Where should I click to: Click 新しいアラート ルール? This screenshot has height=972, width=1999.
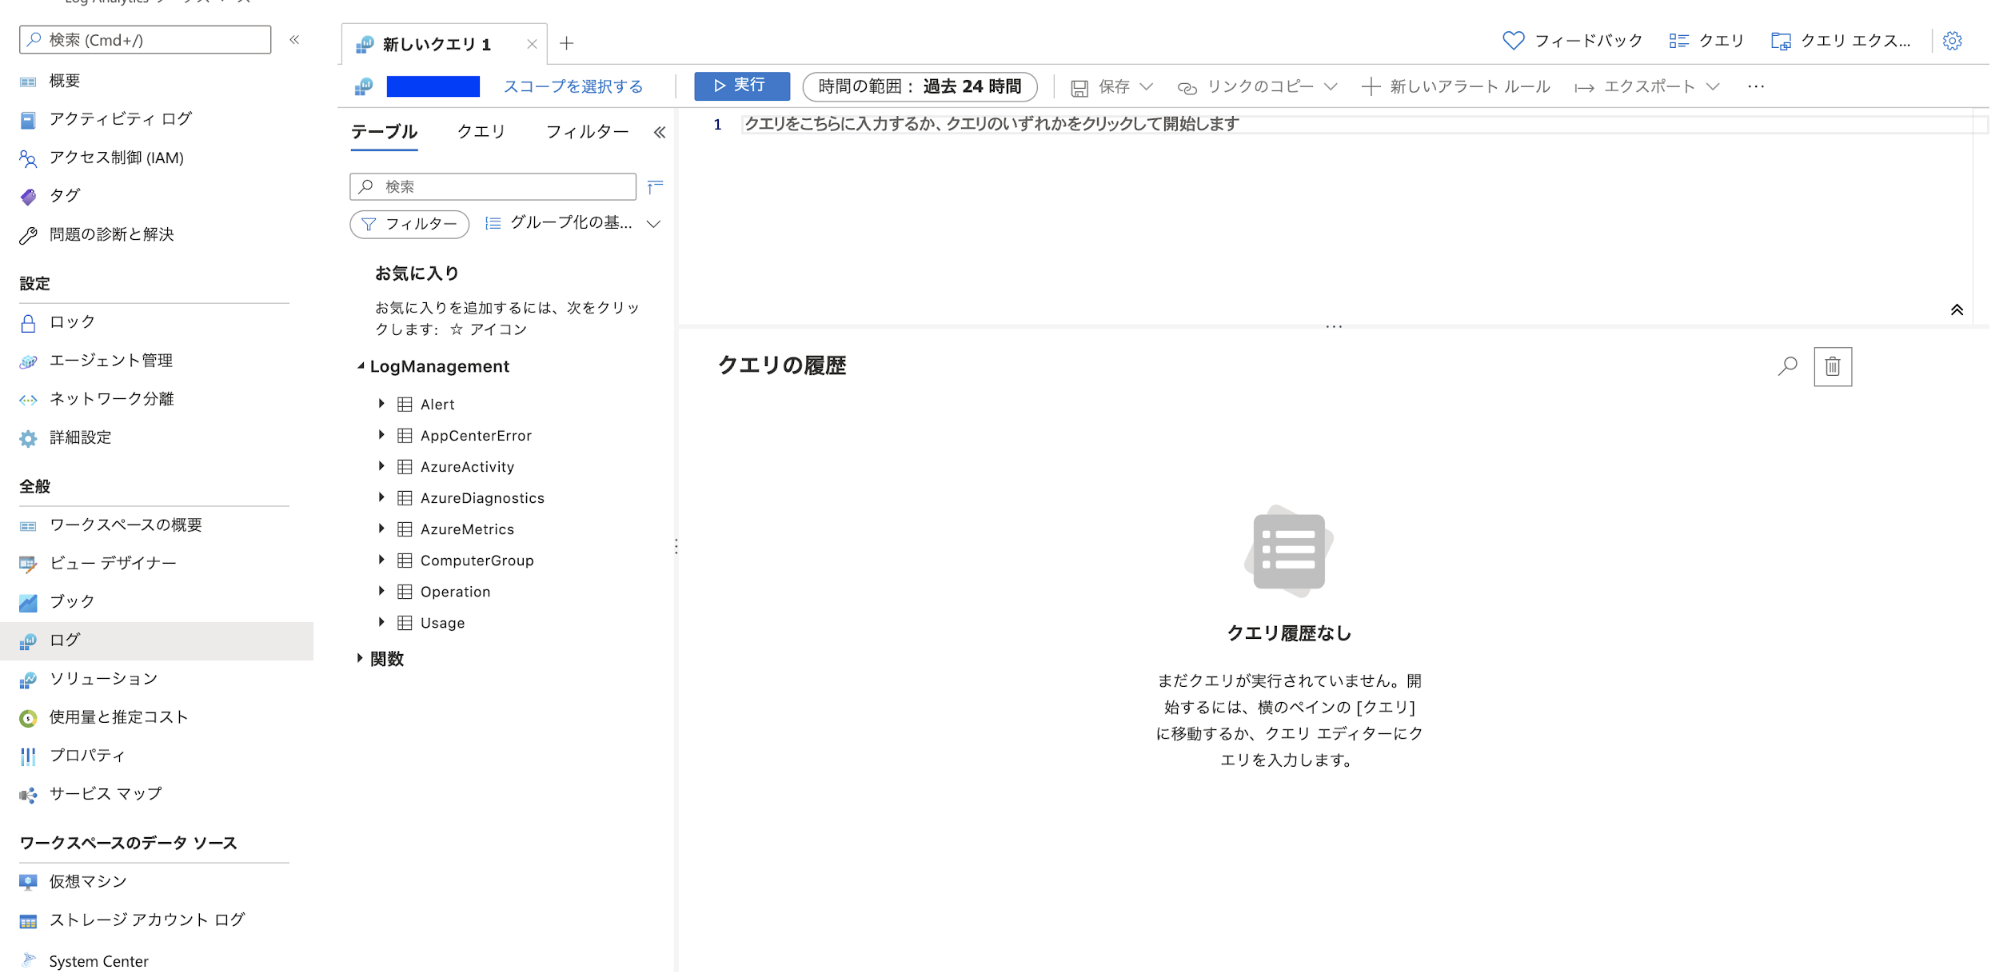click(x=1456, y=87)
